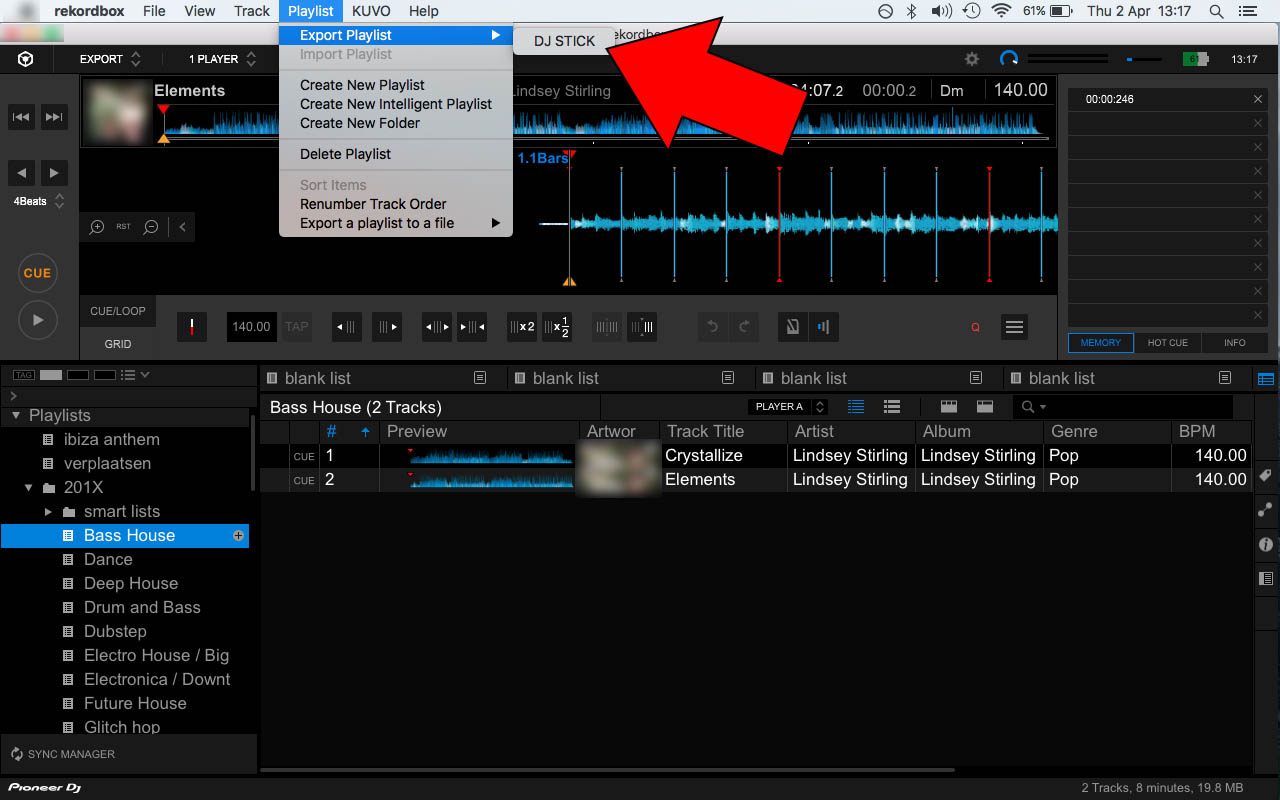Viewport: 1280px width, 800px height.
Task: Open the hamburger menu icon near Q
Action: point(1014,327)
